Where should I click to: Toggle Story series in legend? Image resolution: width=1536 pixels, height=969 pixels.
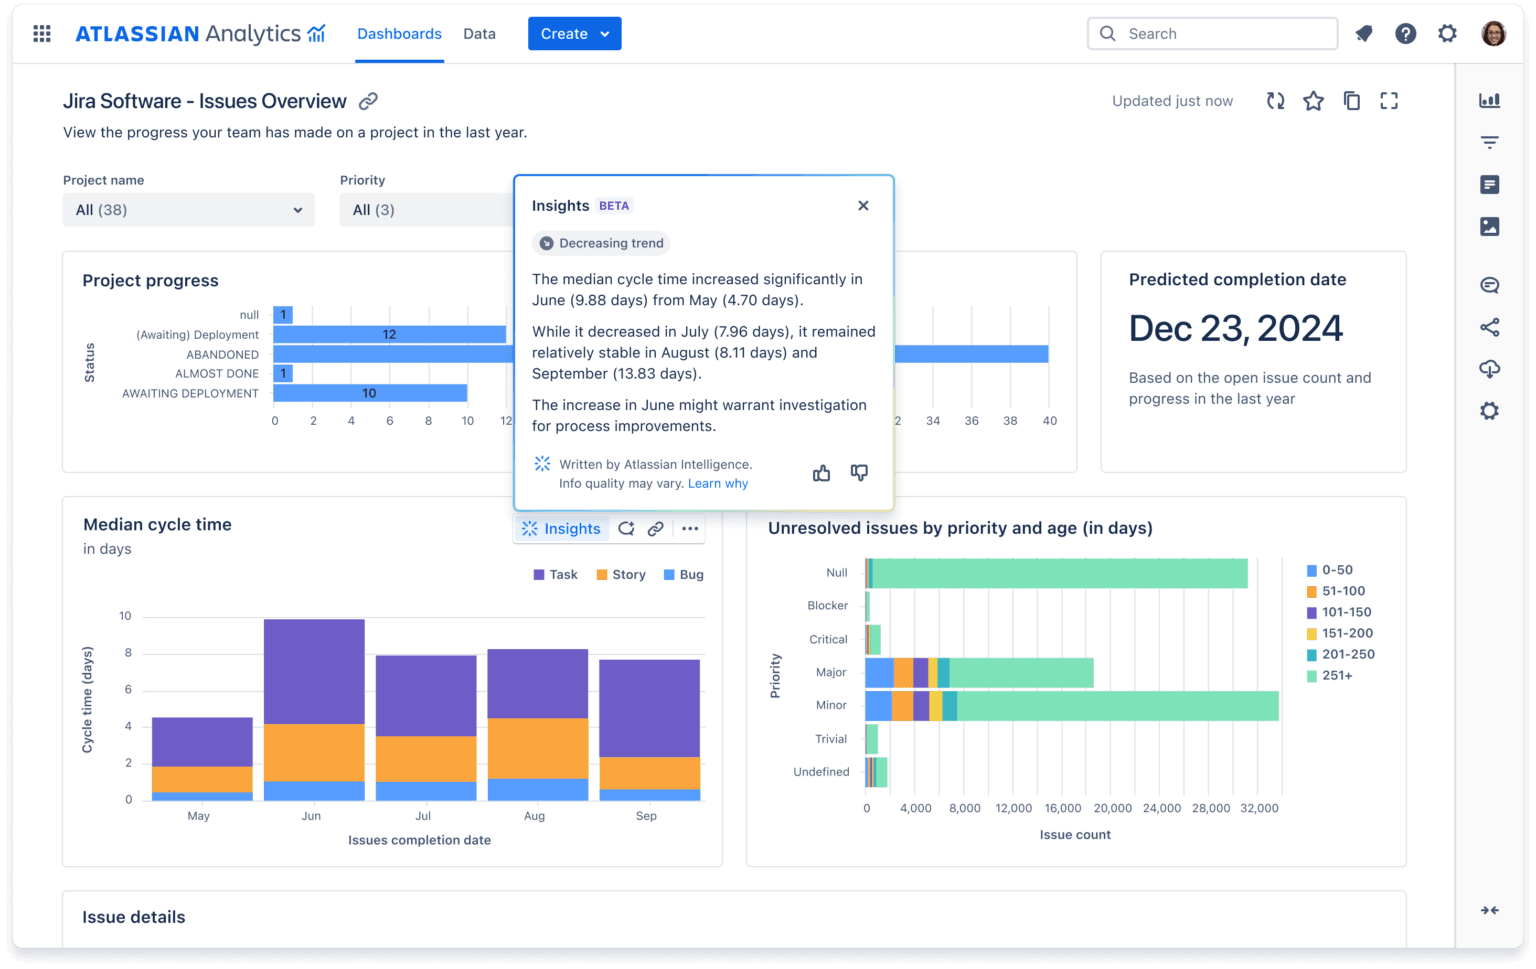(x=620, y=575)
